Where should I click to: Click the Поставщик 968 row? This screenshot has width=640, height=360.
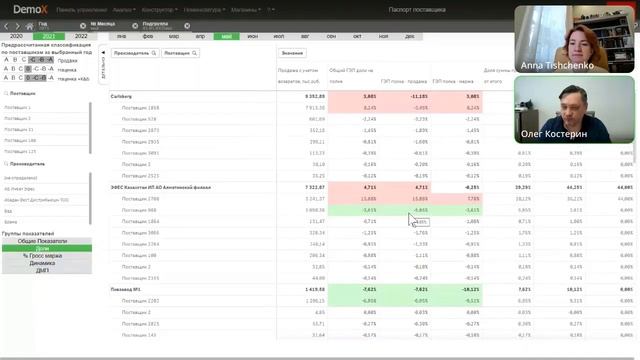click(372, 210)
